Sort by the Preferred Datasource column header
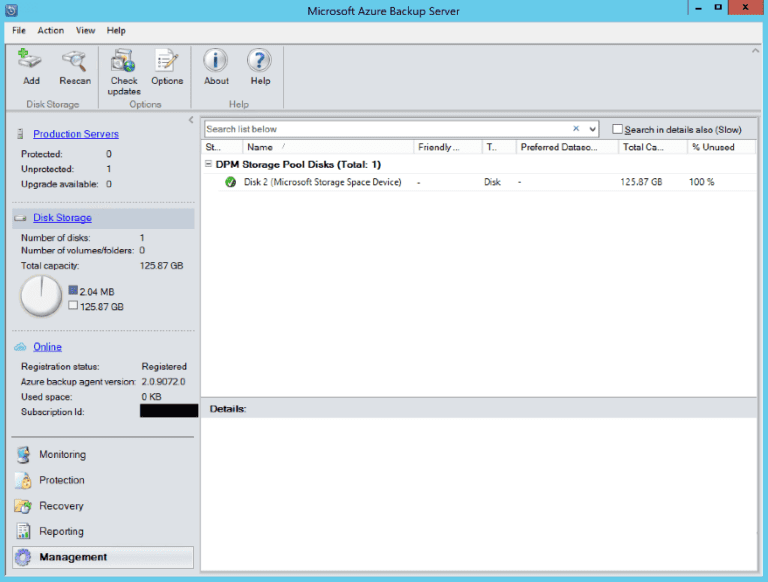 click(567, 147)
